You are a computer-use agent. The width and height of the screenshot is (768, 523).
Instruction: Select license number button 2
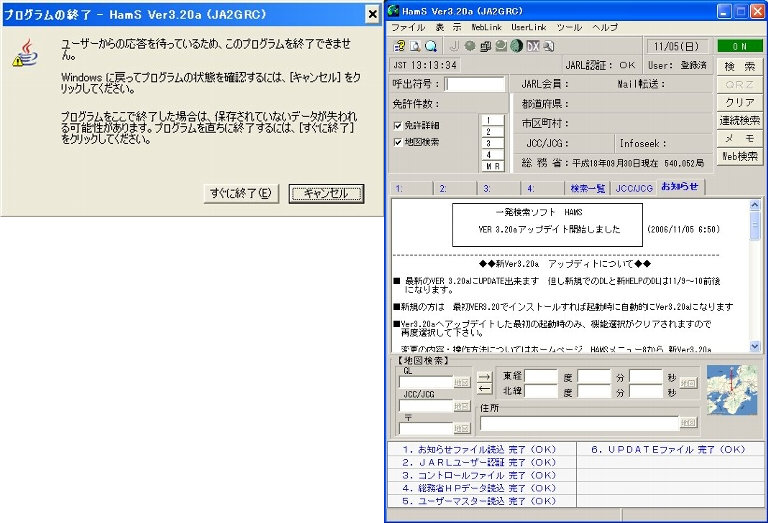(492, 132)
